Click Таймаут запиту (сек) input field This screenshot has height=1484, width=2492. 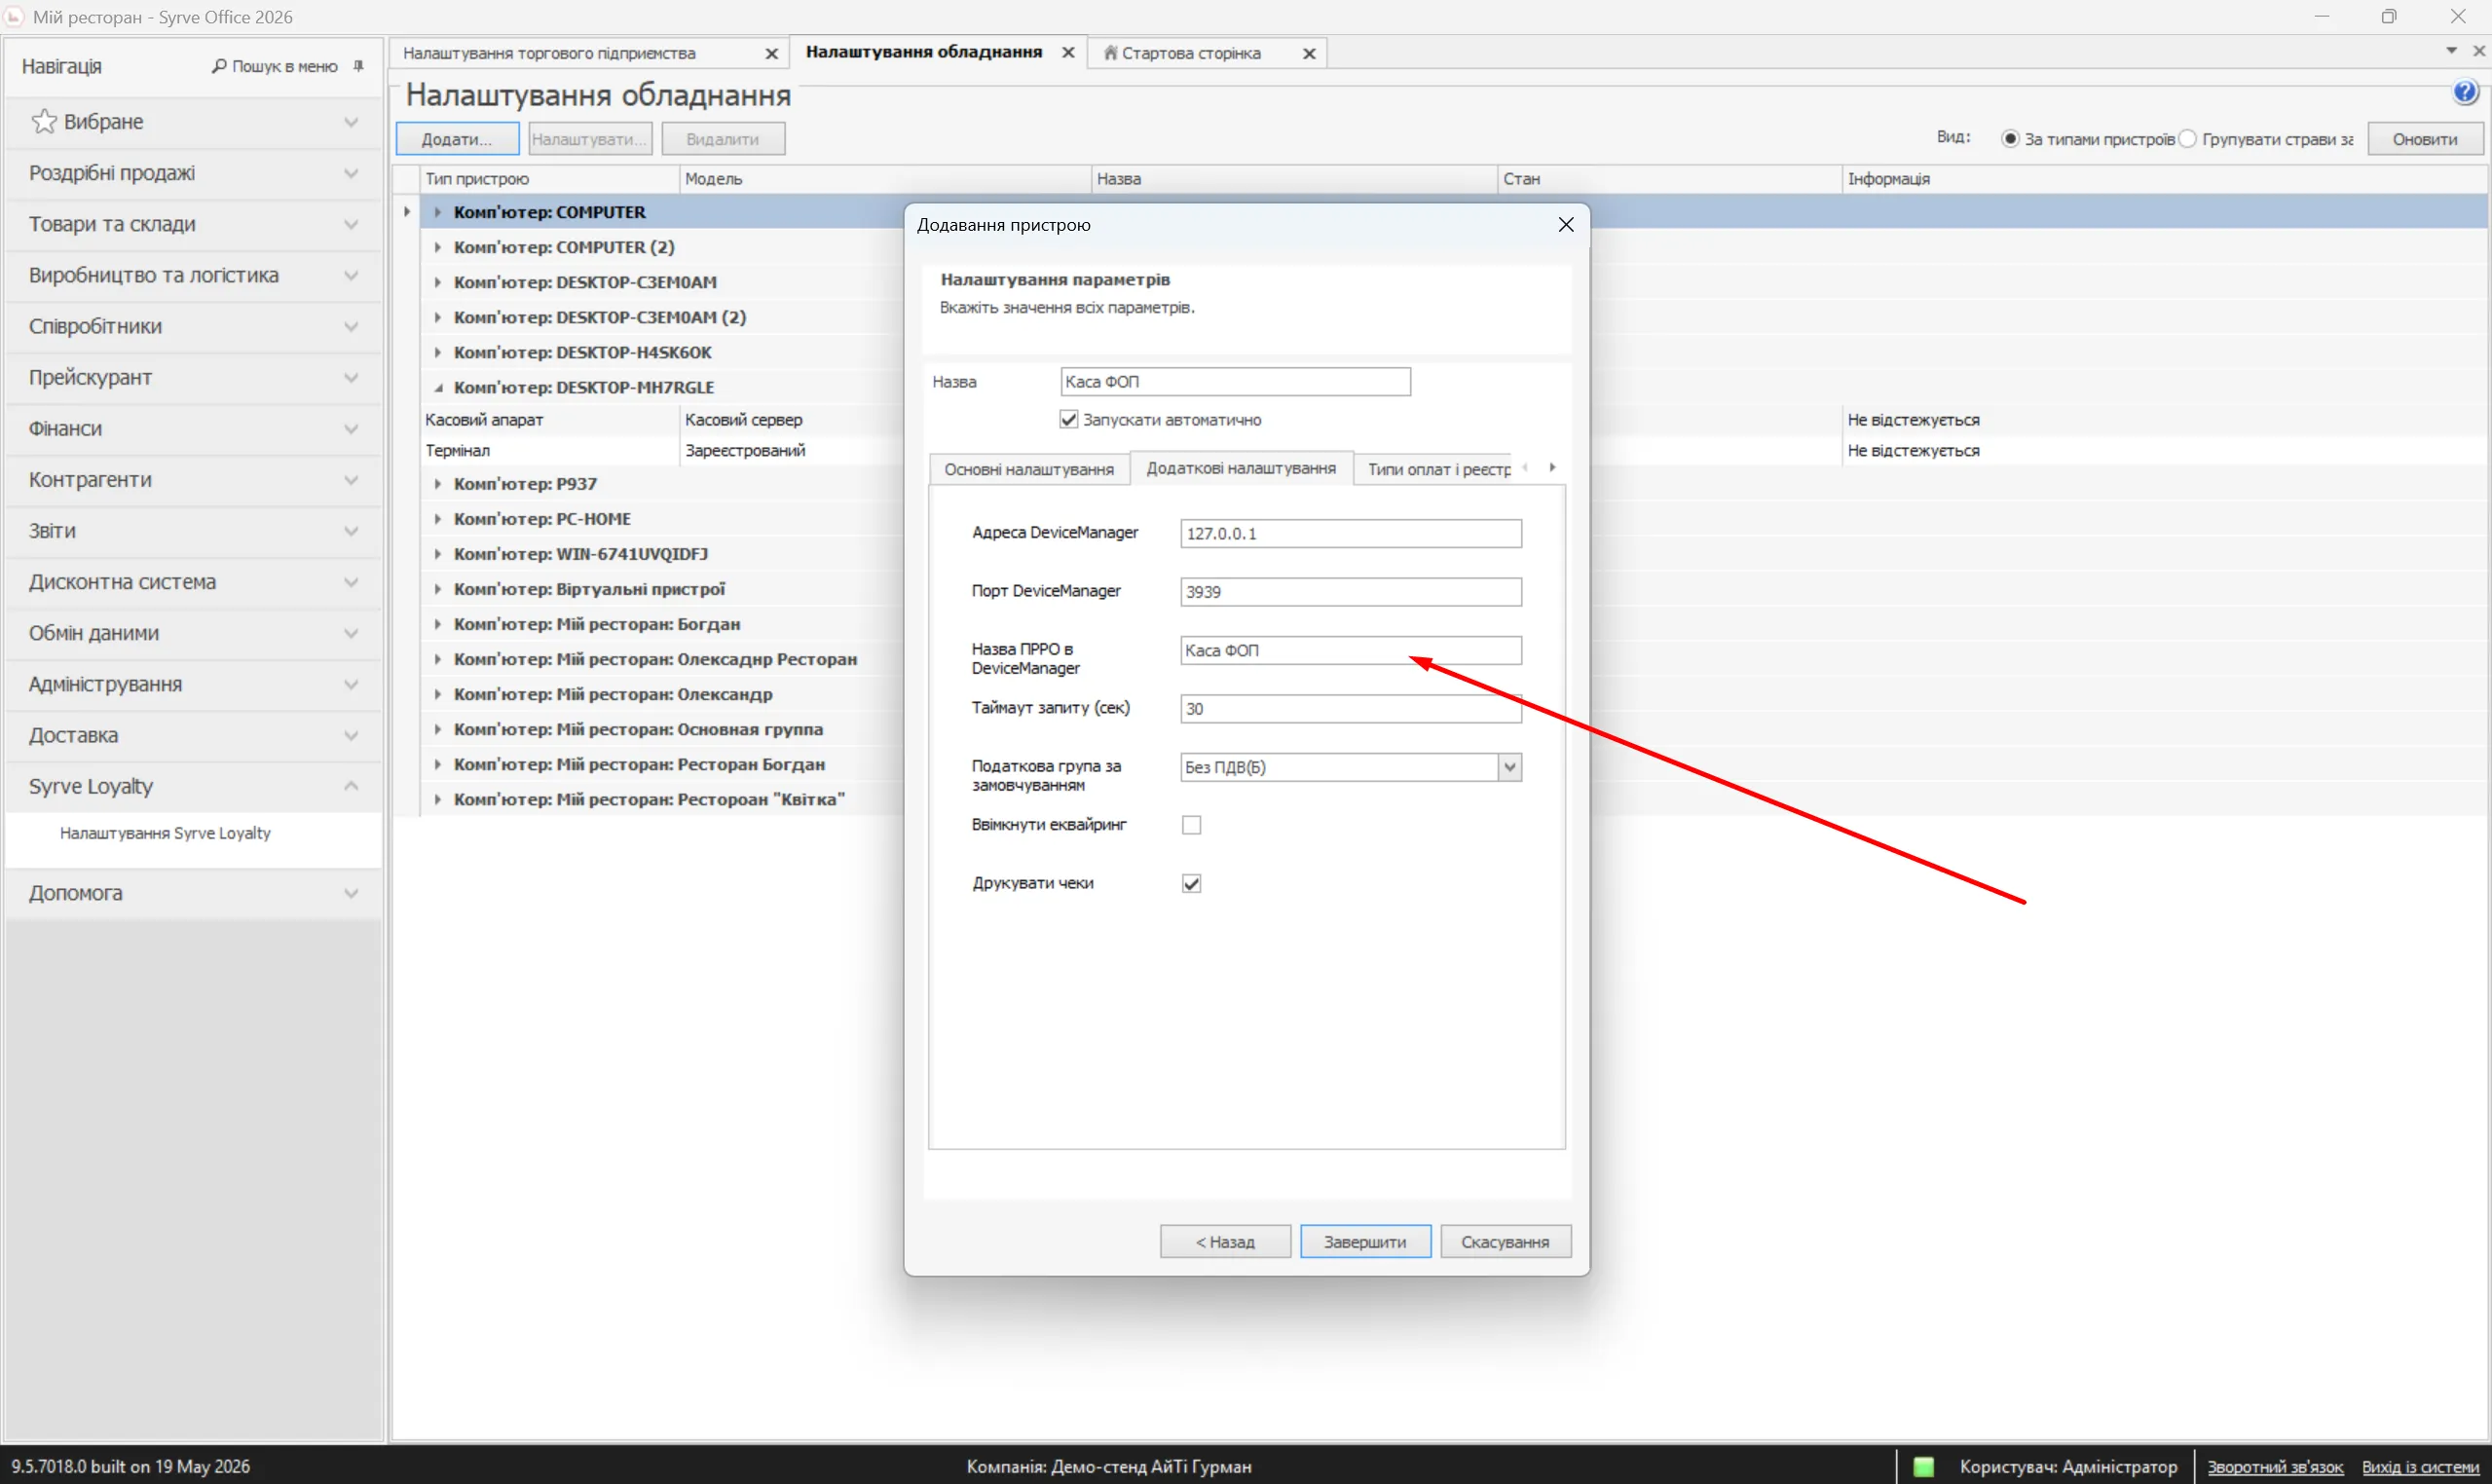(x=1351, y=708)
